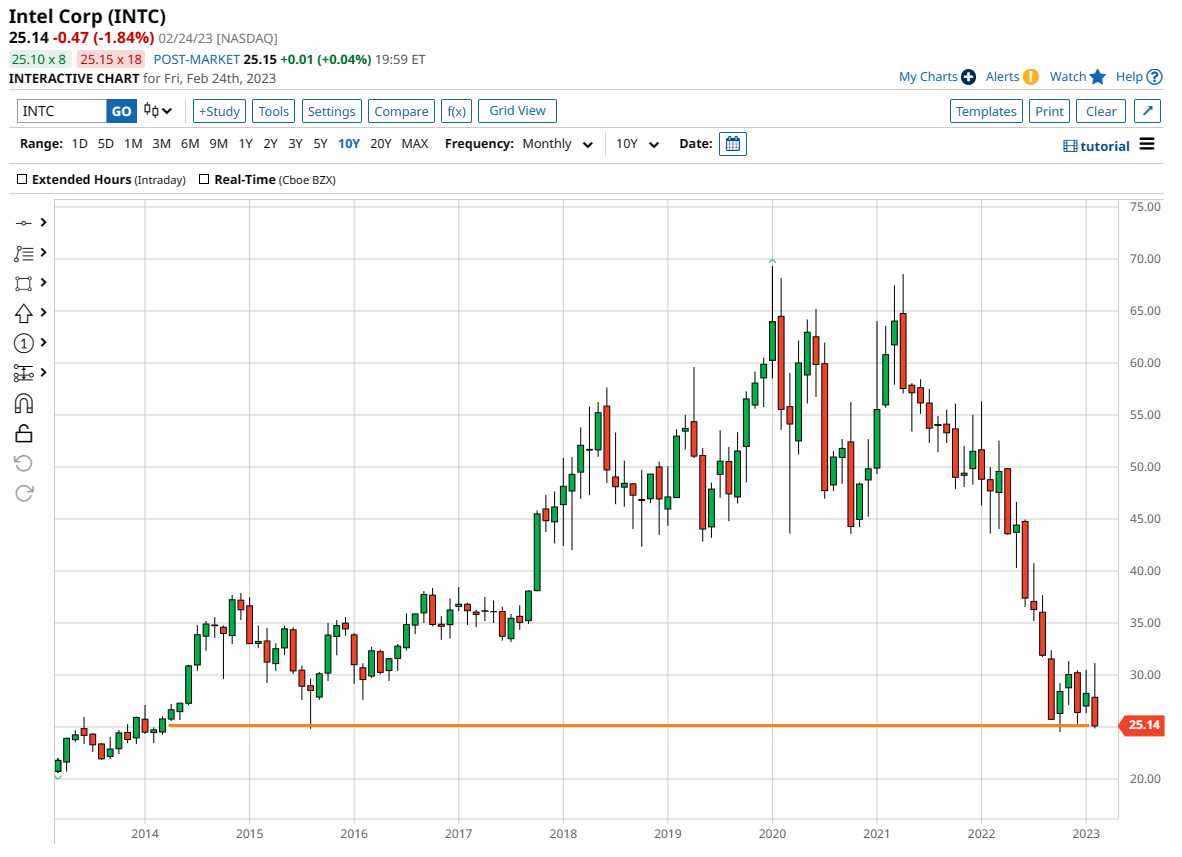Click the Print button
1182x857 pixels.
coord(1049,112)
